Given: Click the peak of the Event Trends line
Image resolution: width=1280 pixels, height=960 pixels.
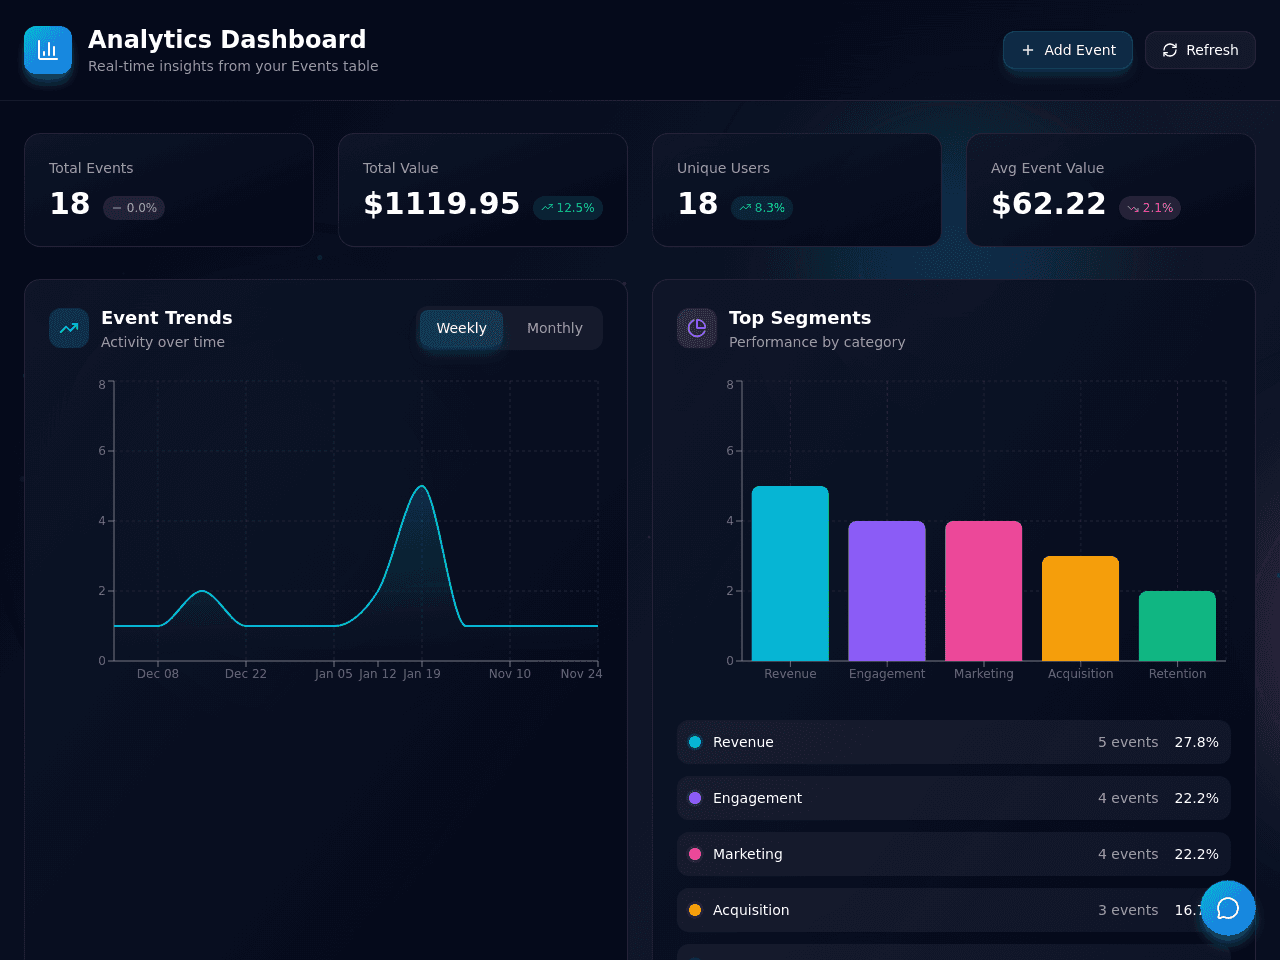Looking at the screenshot, I should (422, 487).
